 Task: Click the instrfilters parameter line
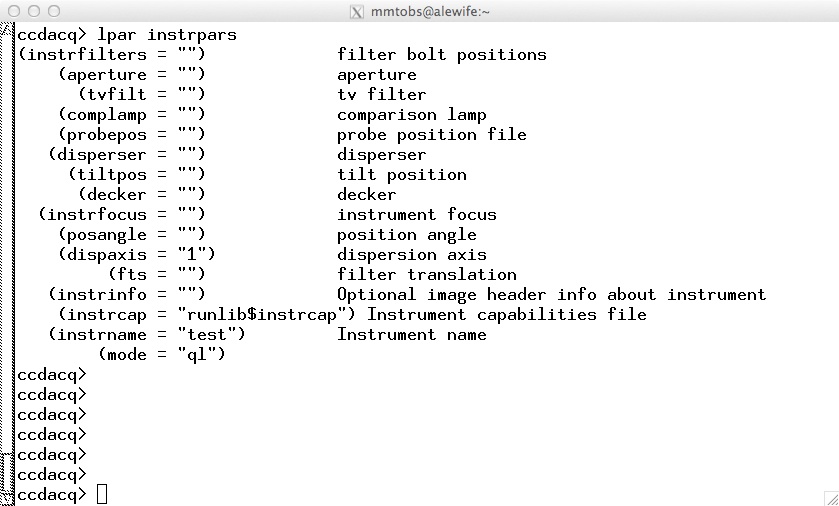click(x=282, y=55)
